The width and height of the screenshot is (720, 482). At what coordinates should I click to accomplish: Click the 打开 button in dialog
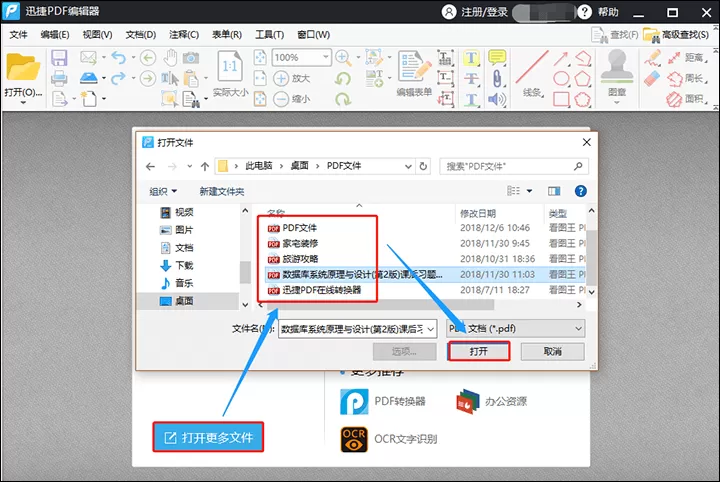click(479, 352)
